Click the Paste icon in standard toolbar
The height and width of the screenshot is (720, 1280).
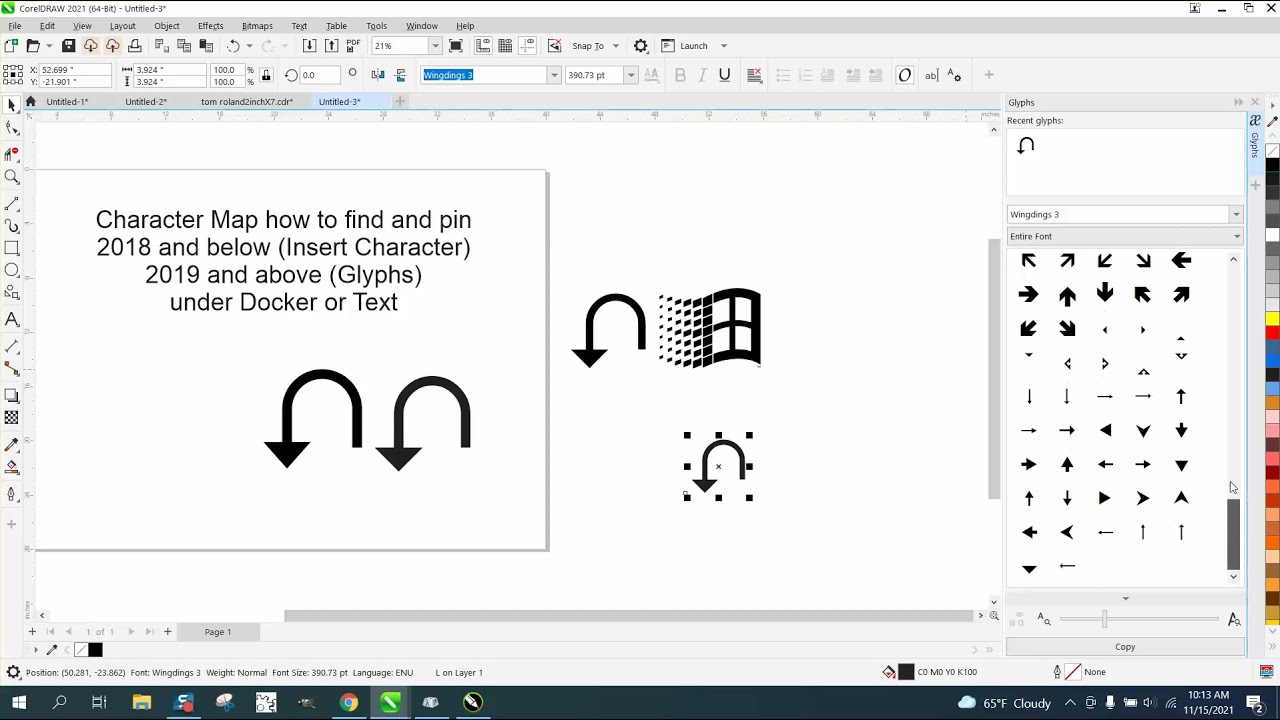[x=206, y=46]
